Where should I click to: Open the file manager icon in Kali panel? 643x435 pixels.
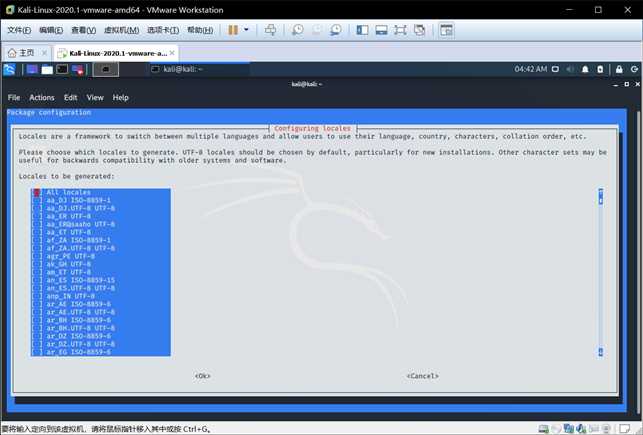point(47,69)
